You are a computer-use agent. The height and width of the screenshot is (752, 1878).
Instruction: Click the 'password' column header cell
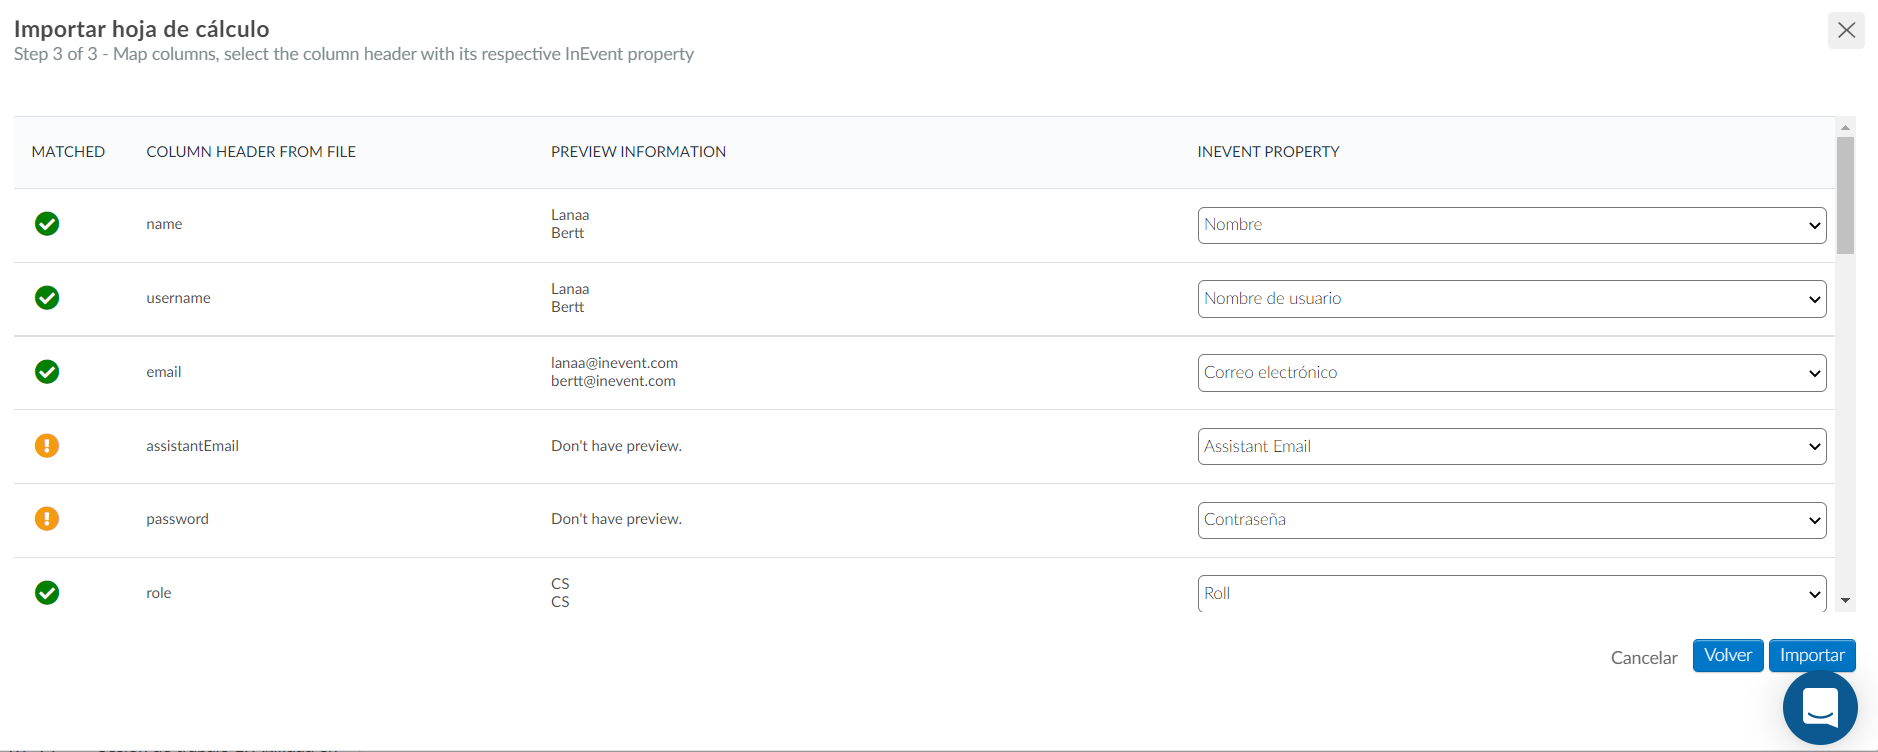[177, 519]
